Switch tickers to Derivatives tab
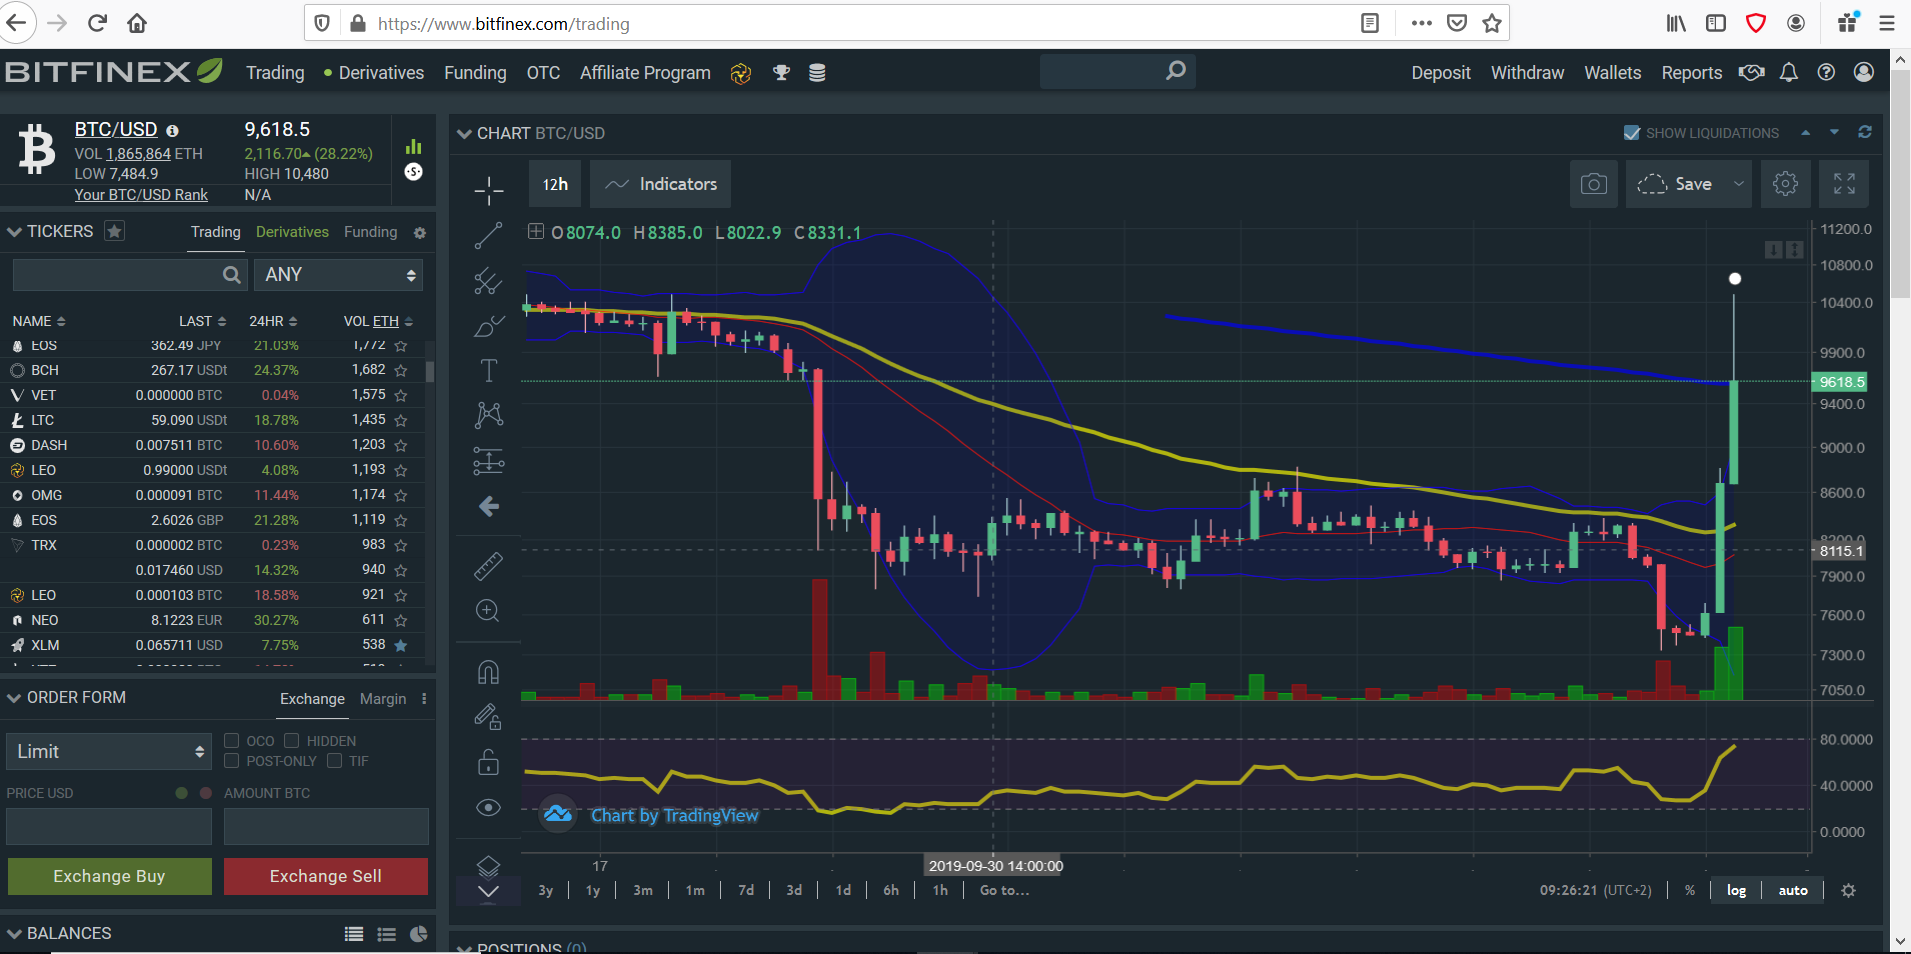This screenshot has width=1911, height=954. click(292, 232)
